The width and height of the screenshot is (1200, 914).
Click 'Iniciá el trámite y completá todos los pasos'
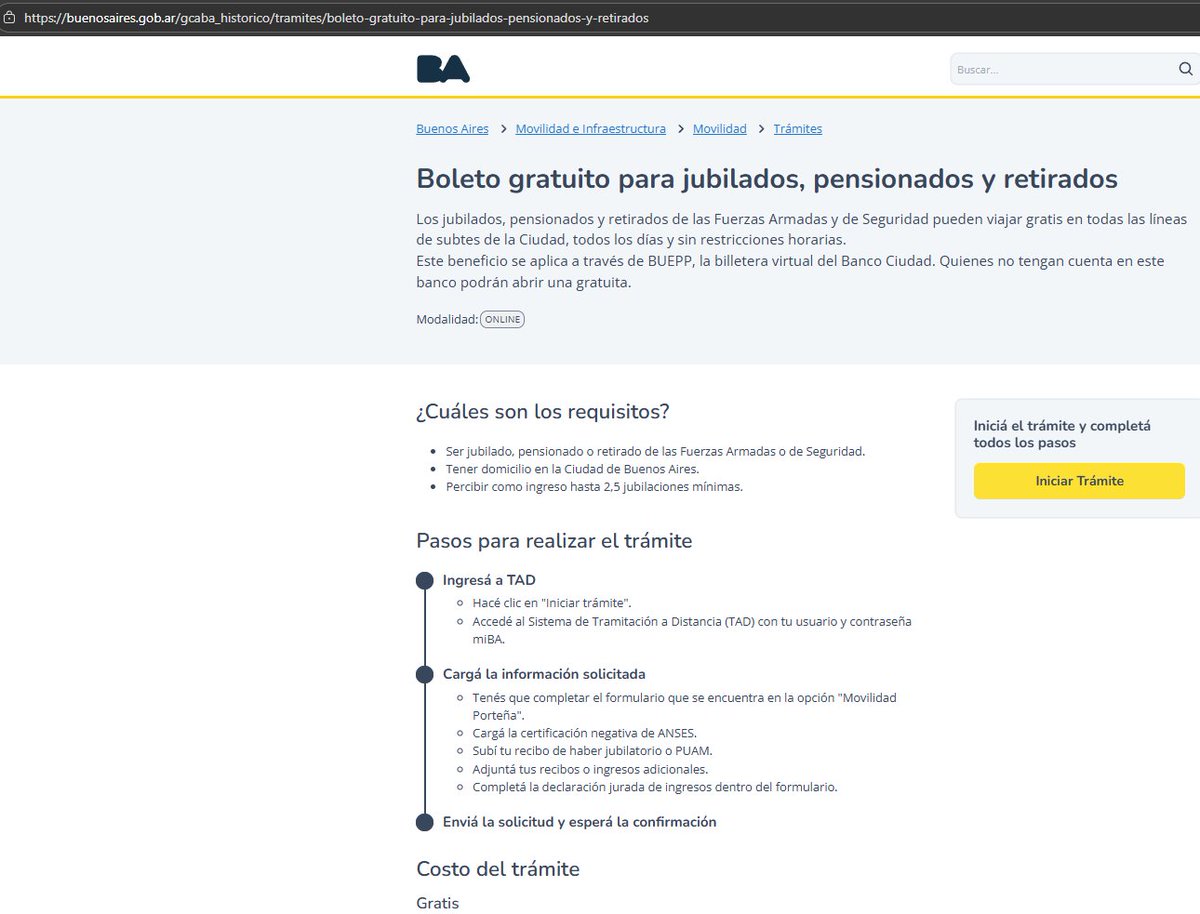[x=1062, y=434]
